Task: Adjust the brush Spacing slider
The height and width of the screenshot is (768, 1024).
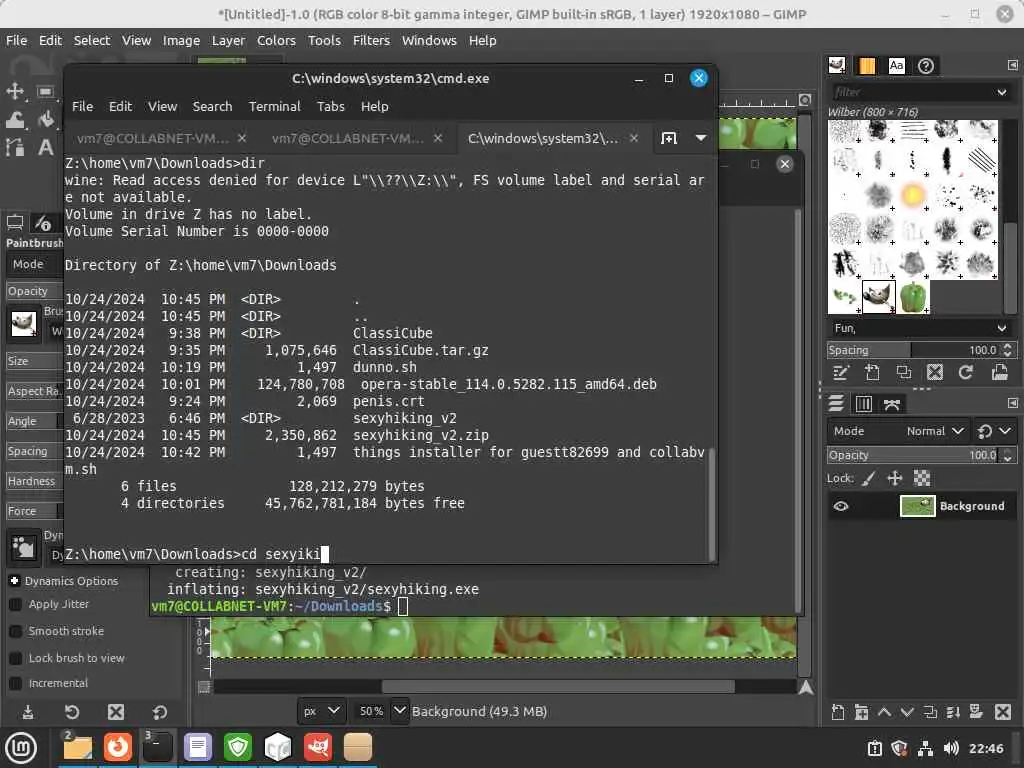Action: point(913,350)
